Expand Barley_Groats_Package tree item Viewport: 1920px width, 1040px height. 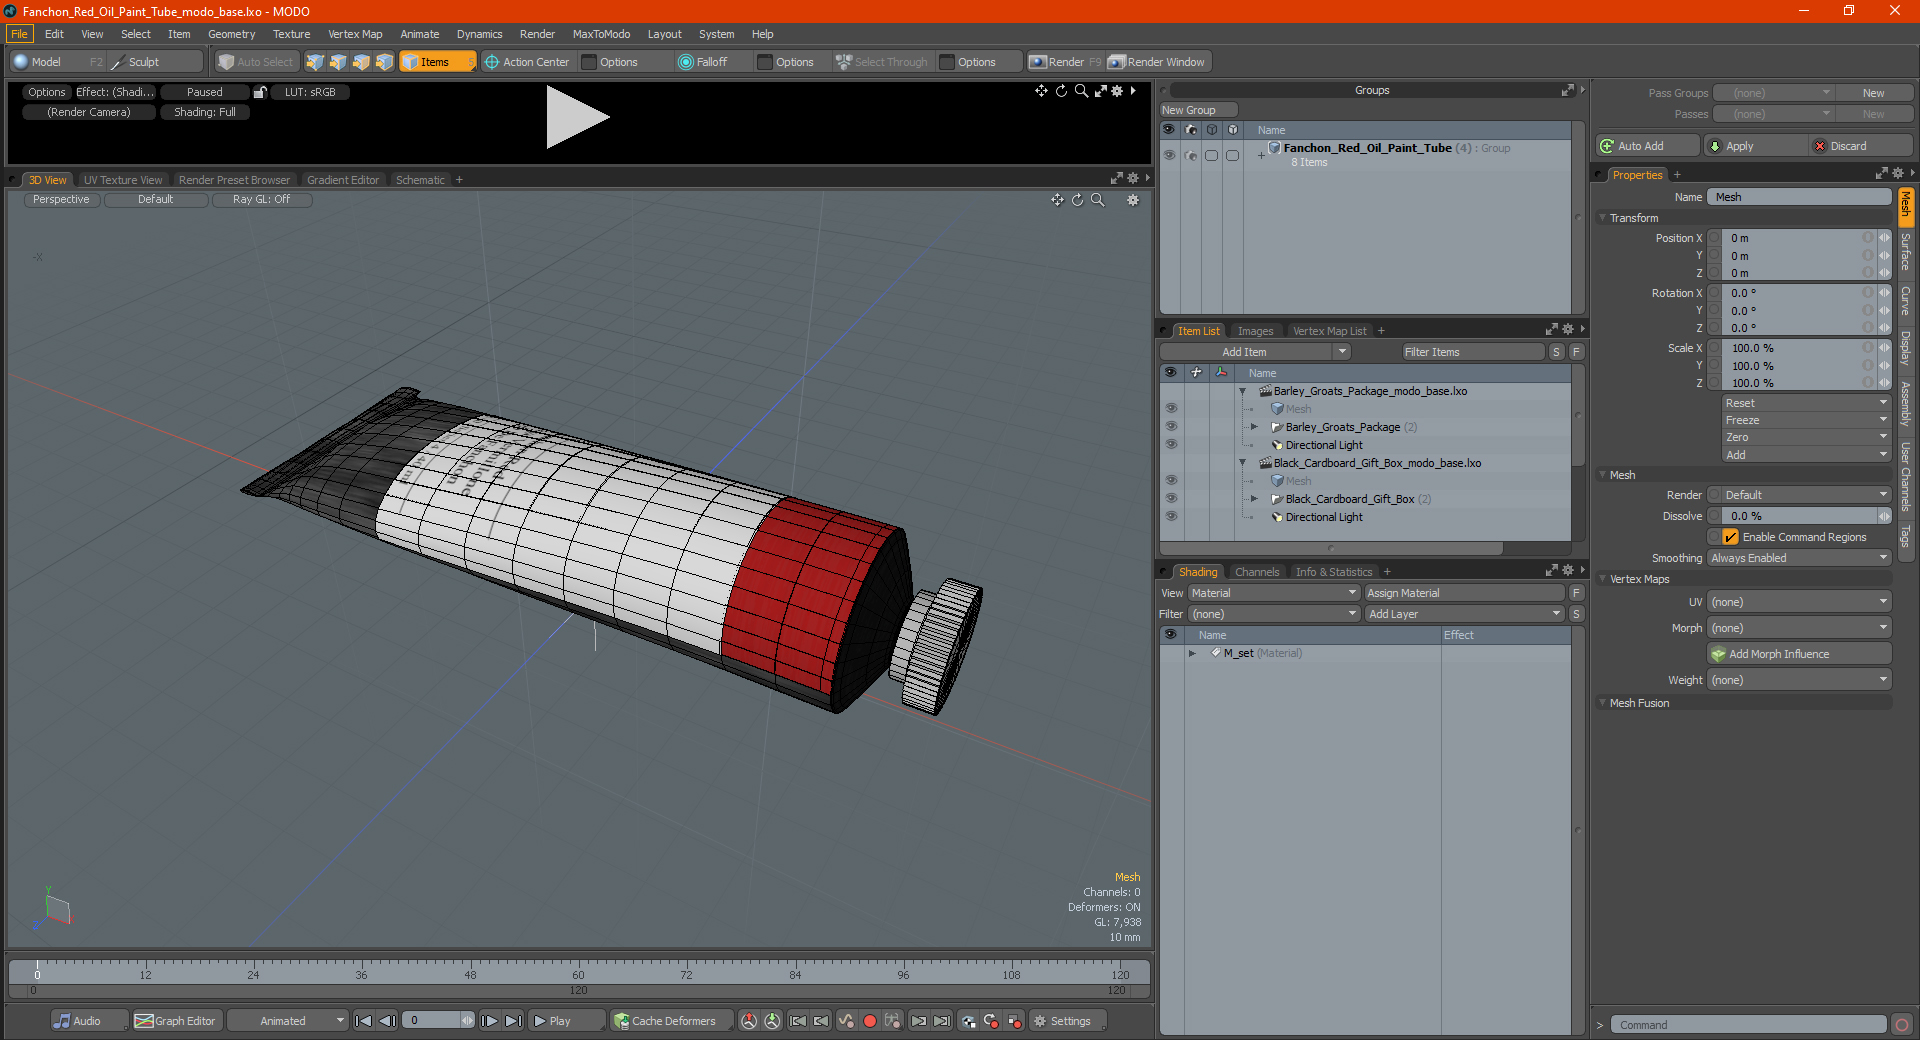pyautogui.click(x=1254, y=427)
